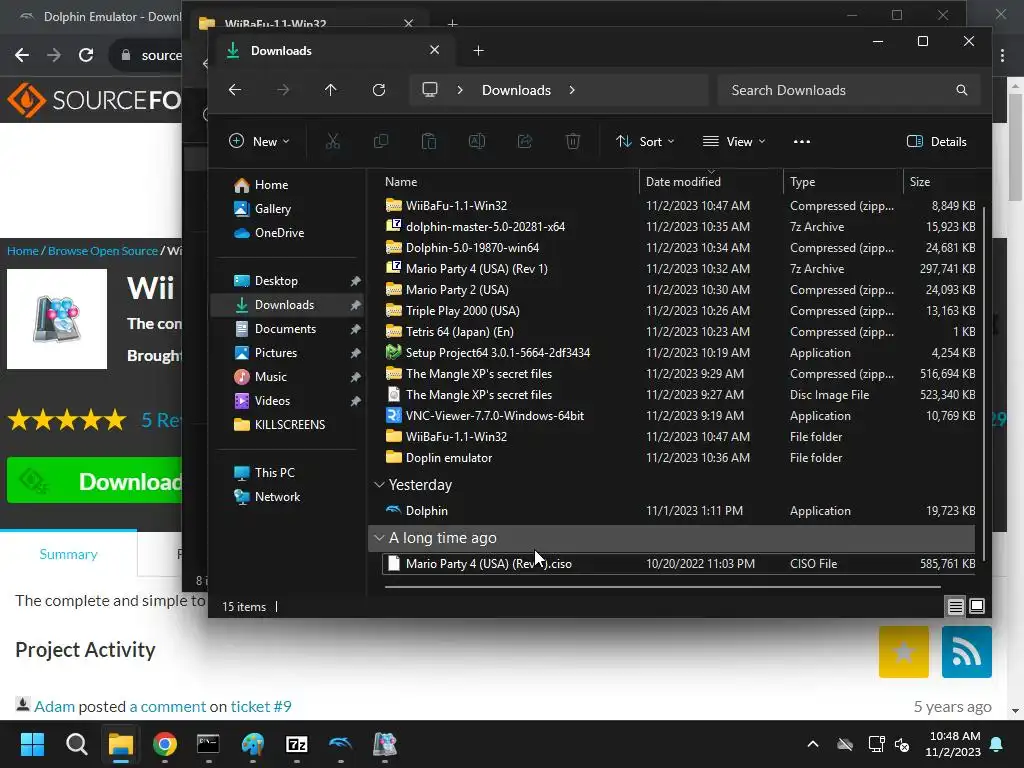
Task: Open the Windows Start menu
Action: pos(32,744)
